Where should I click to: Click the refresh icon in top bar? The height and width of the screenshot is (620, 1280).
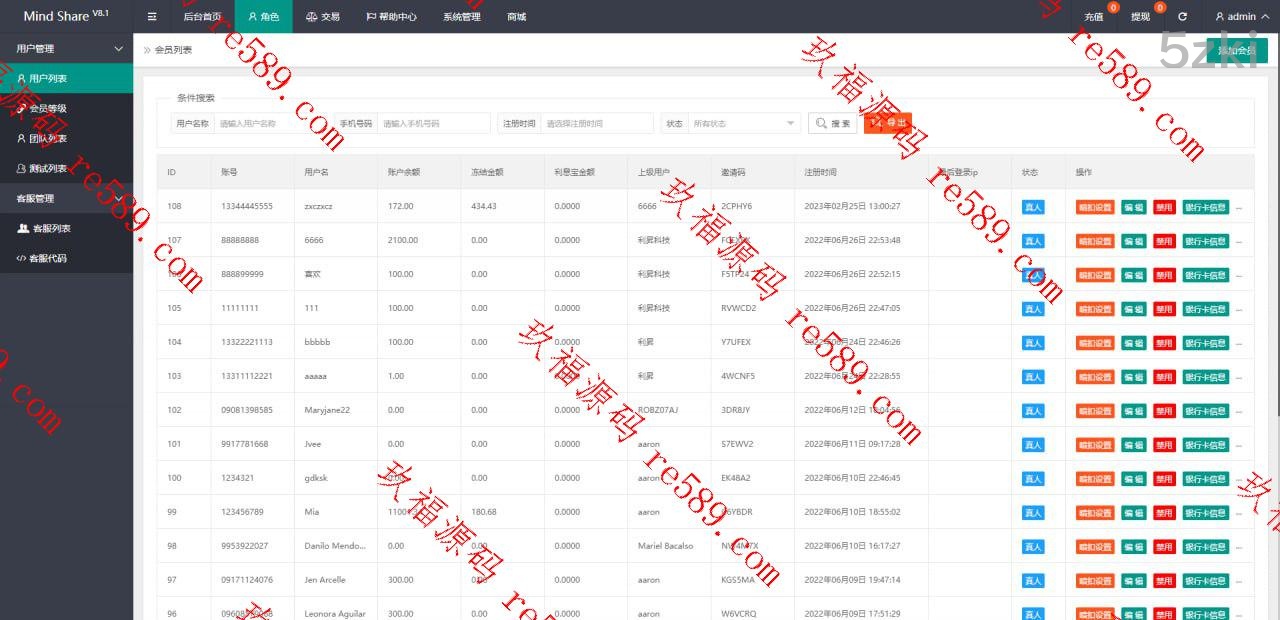(x=1183, y=17)
